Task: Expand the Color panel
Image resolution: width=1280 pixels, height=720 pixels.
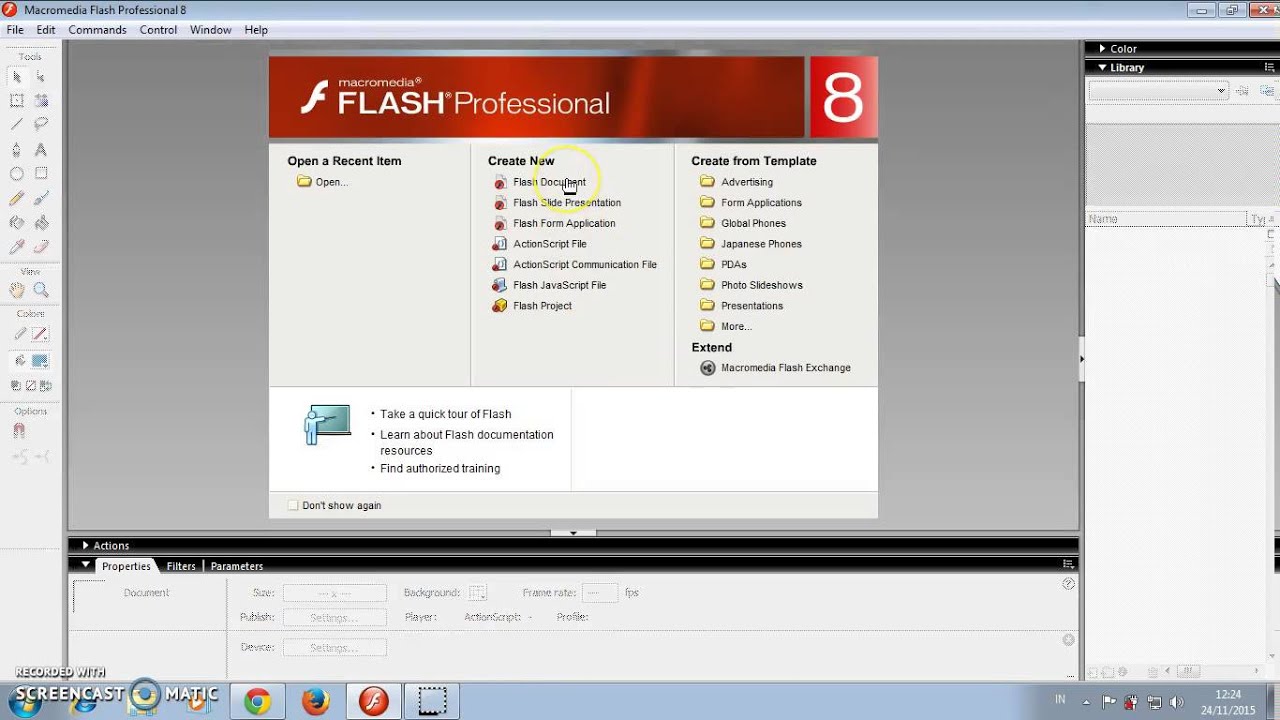Action: point(1102,48)
